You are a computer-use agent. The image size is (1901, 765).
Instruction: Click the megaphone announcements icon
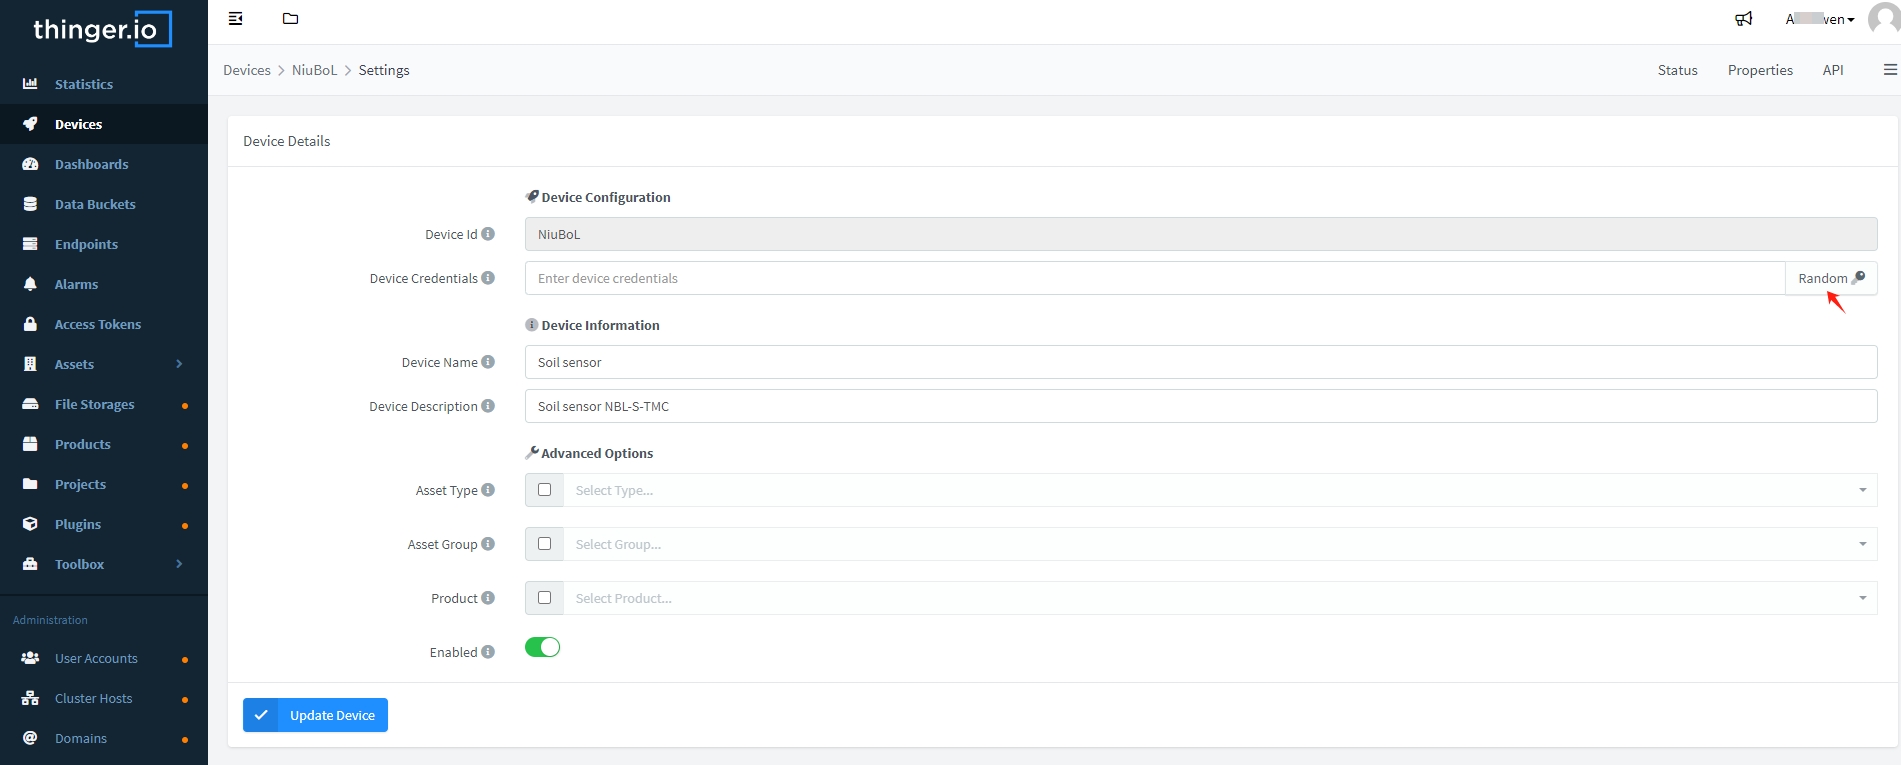(x=1743, y=19)
